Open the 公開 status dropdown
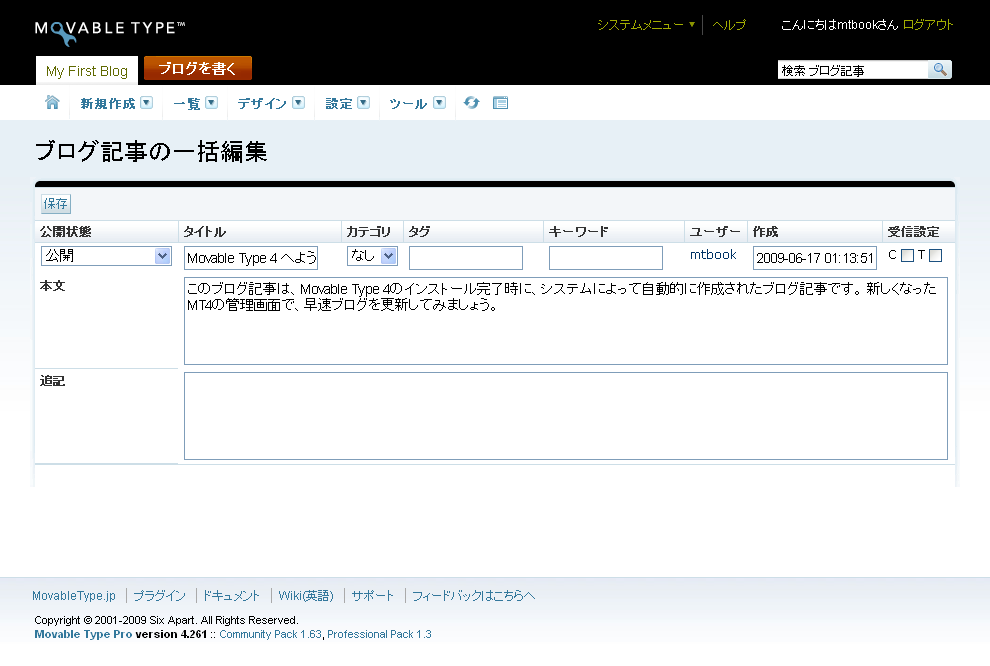The height and width of the screenshot is (666, 990). click(106, 256)
